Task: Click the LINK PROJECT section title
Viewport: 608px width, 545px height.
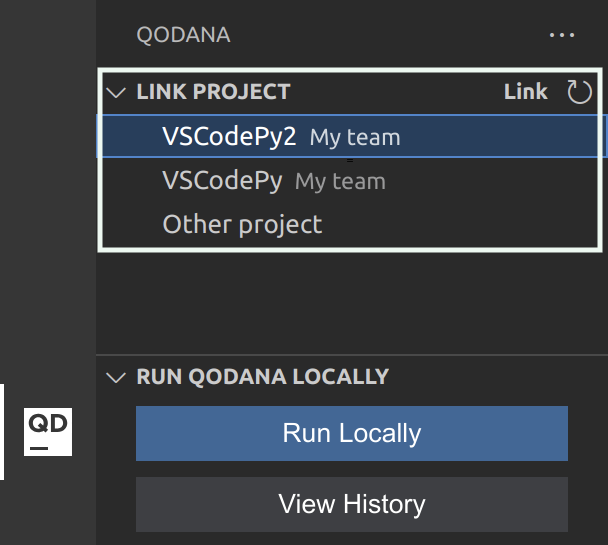Action: [213, 92]
